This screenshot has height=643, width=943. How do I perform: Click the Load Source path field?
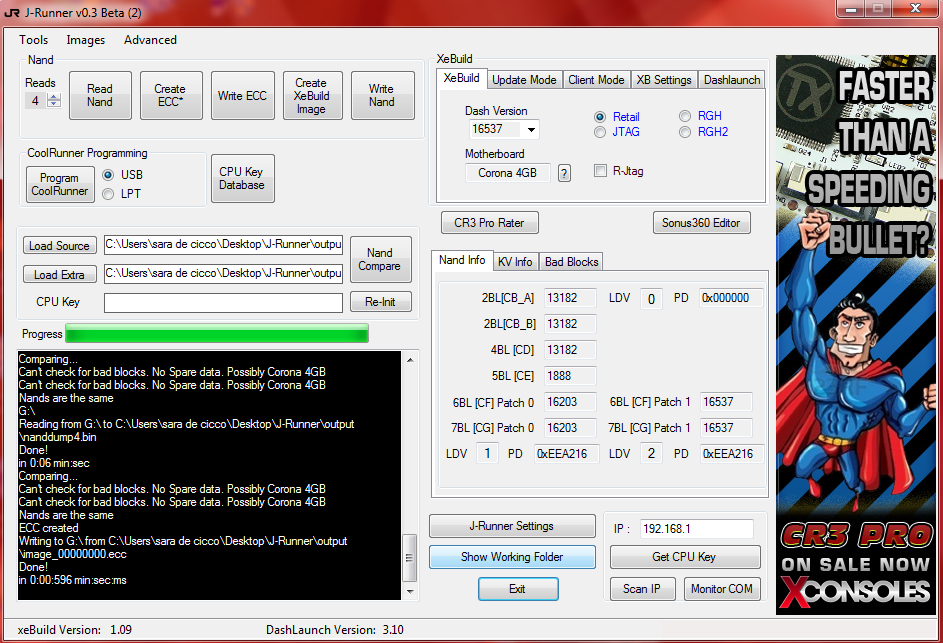click(x=223, y=244)
